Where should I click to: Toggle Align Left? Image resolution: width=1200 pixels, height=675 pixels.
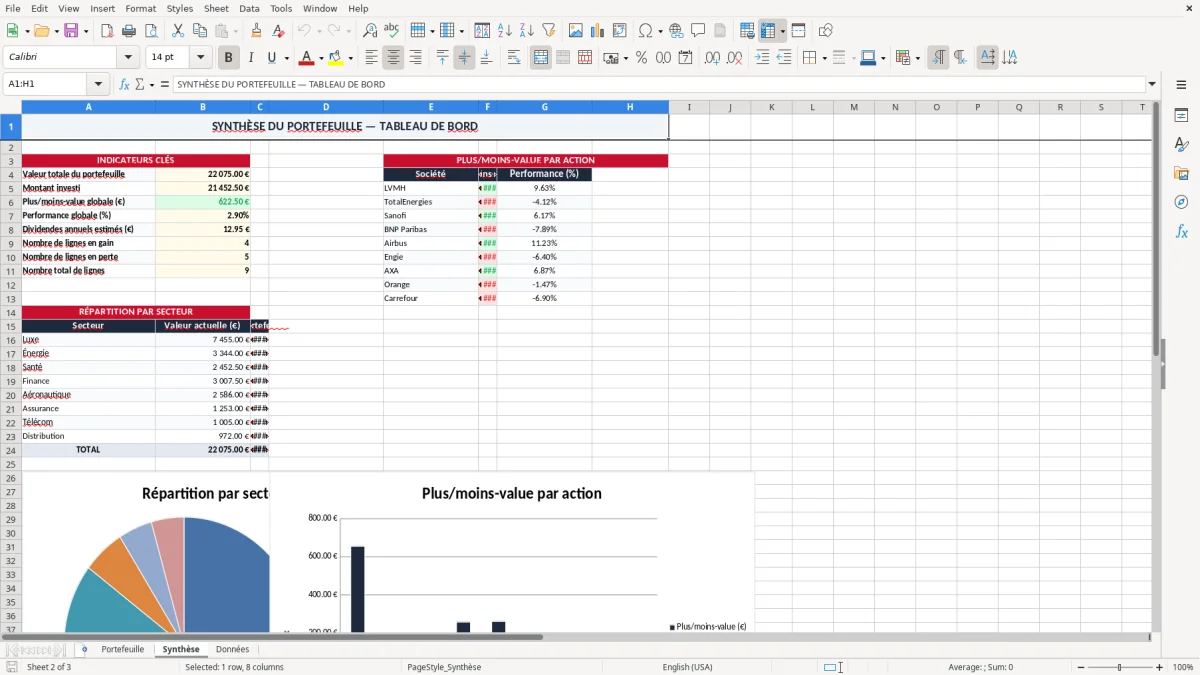(x=372, y=58)
